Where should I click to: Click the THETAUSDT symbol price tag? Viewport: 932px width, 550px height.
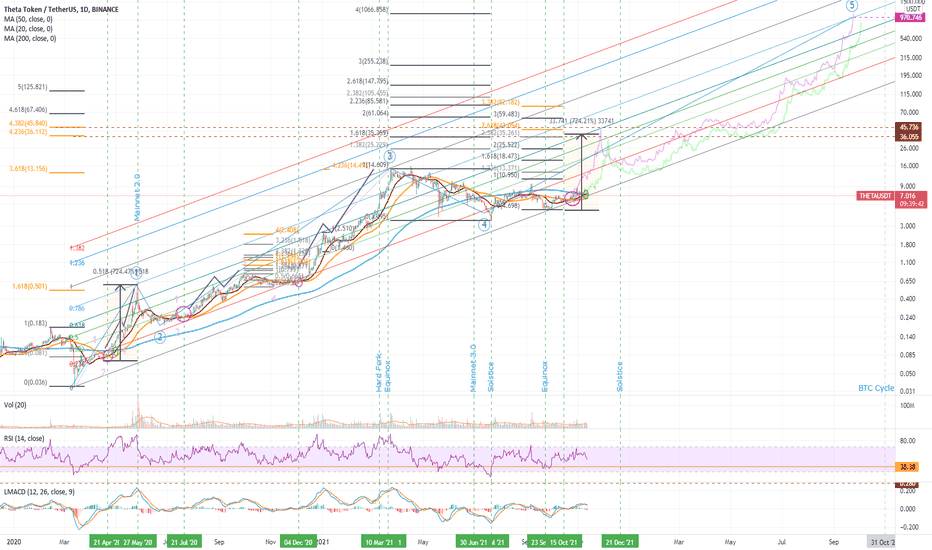876,196
